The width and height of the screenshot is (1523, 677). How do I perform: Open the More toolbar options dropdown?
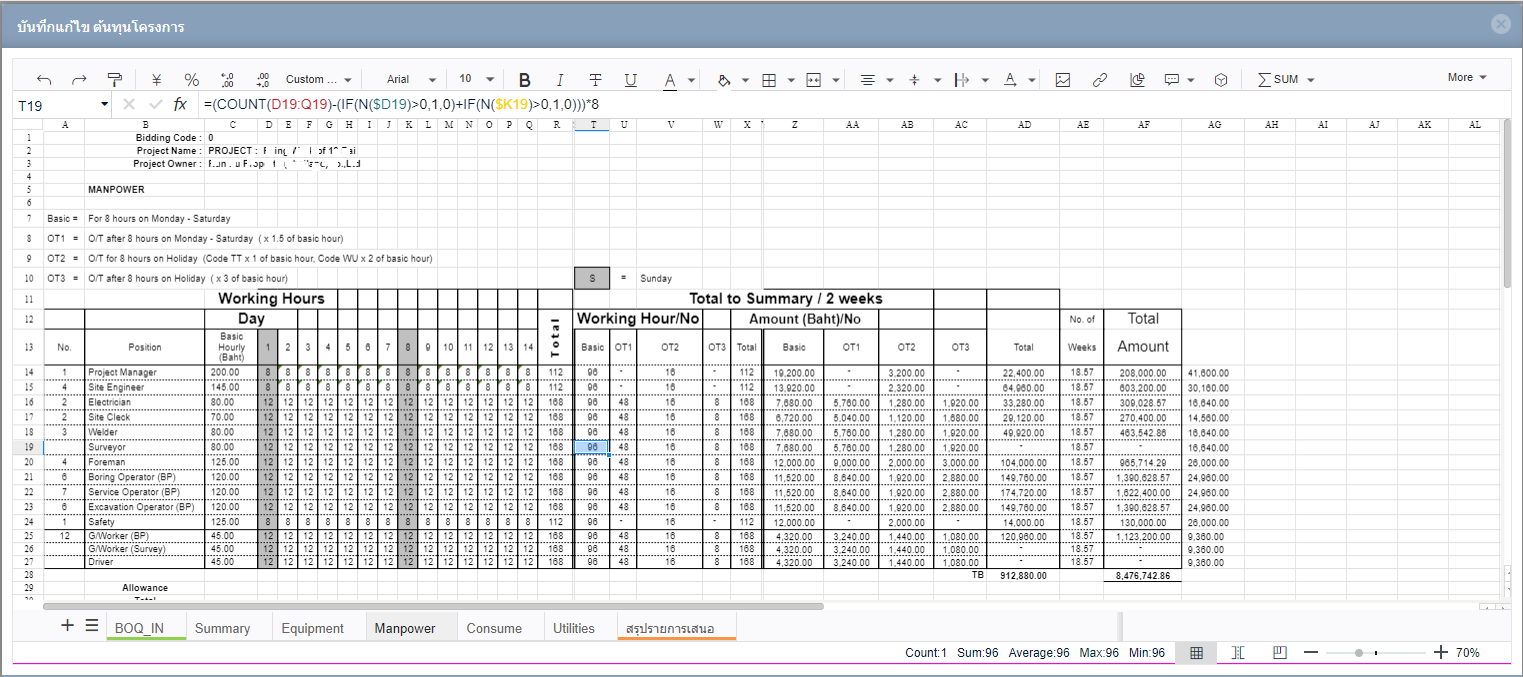pos(1466,78)
